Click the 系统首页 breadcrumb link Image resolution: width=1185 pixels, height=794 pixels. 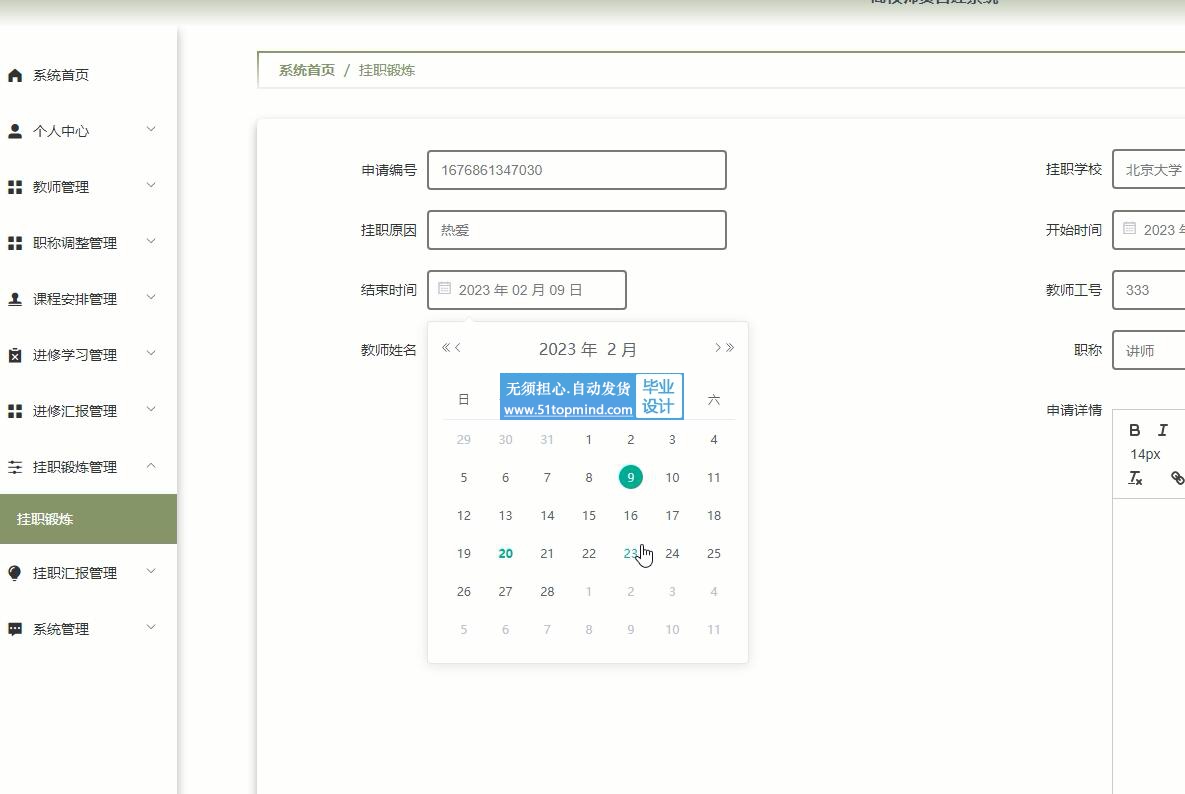[x=306, y=70]
